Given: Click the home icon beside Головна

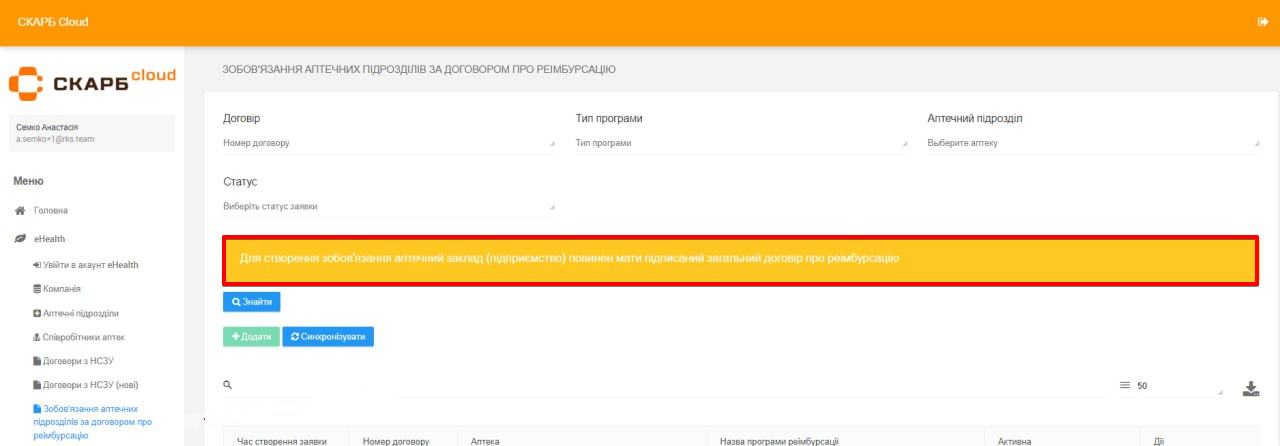Looking at the screenshot, I should coord(19,211).
